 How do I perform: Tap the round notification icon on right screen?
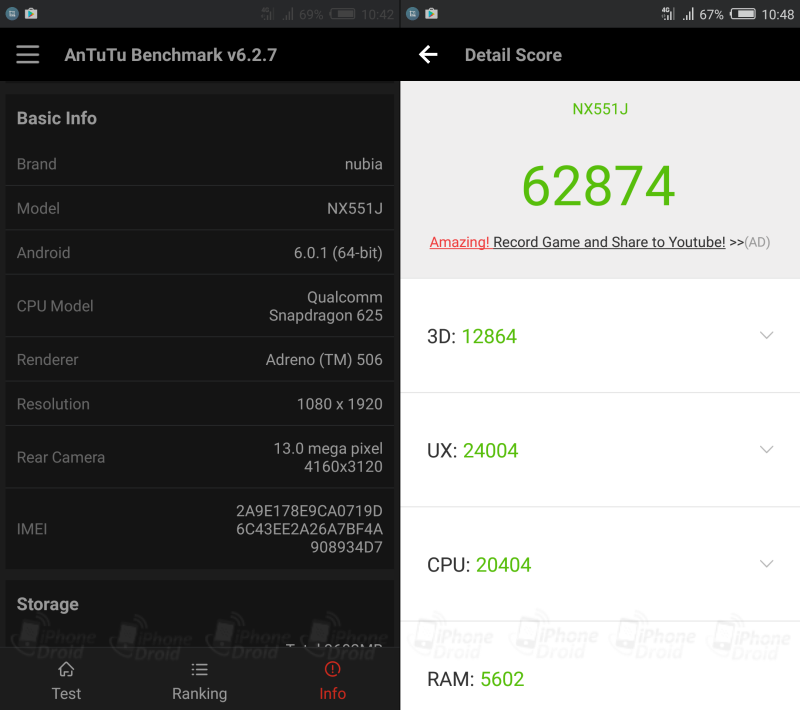413,14
